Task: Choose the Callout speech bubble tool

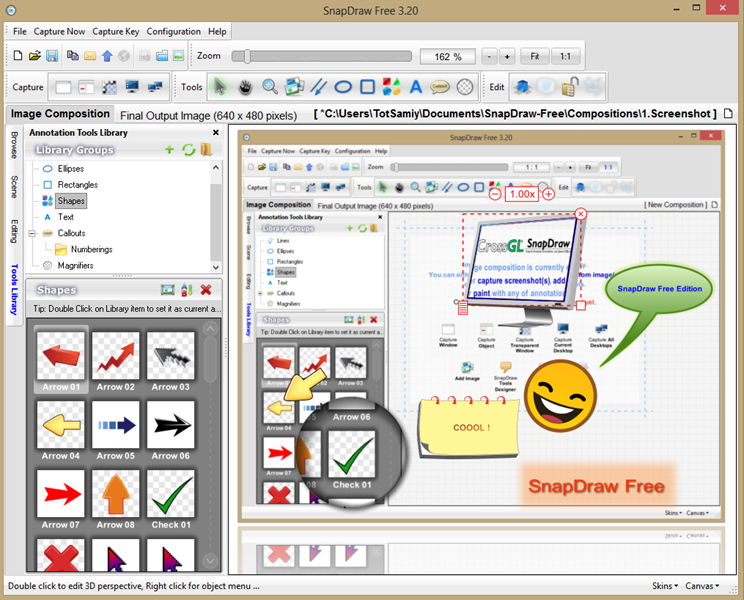Action: pos(440,87)
